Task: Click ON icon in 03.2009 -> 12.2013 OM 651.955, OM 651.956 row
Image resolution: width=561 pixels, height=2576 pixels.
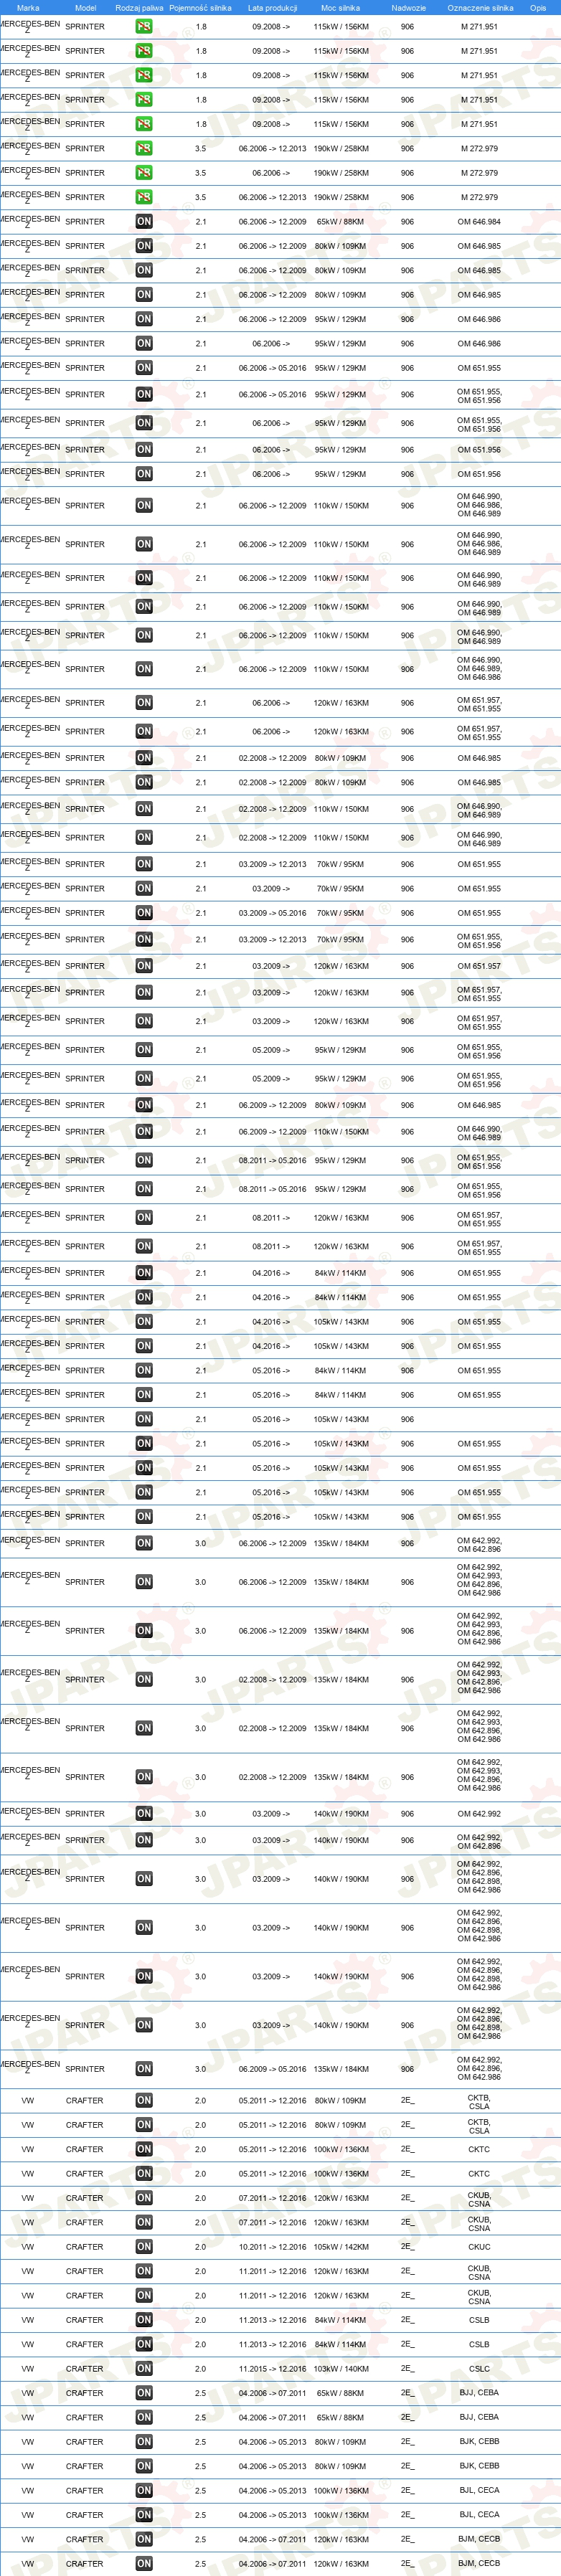Action: pos(144,940)
